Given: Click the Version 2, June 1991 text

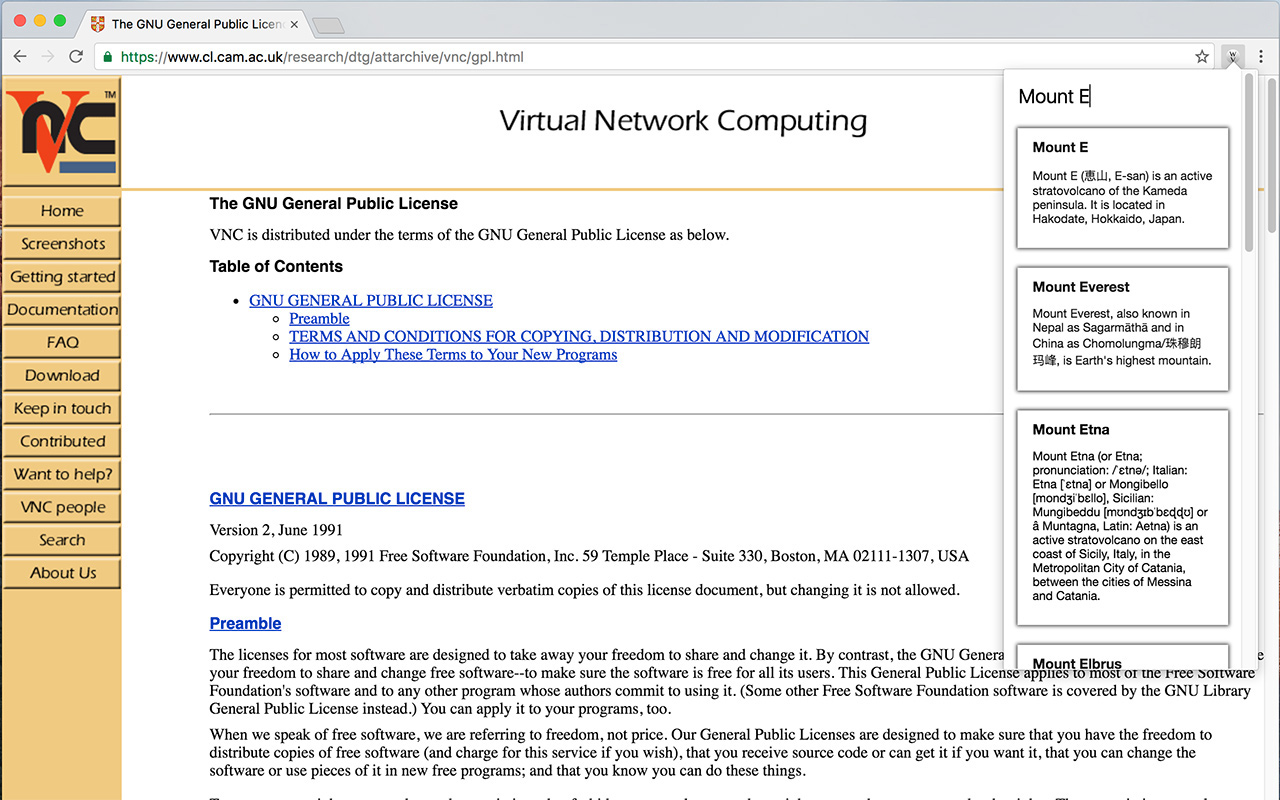Looking at the screenshot, I should [x=276, y=530].
